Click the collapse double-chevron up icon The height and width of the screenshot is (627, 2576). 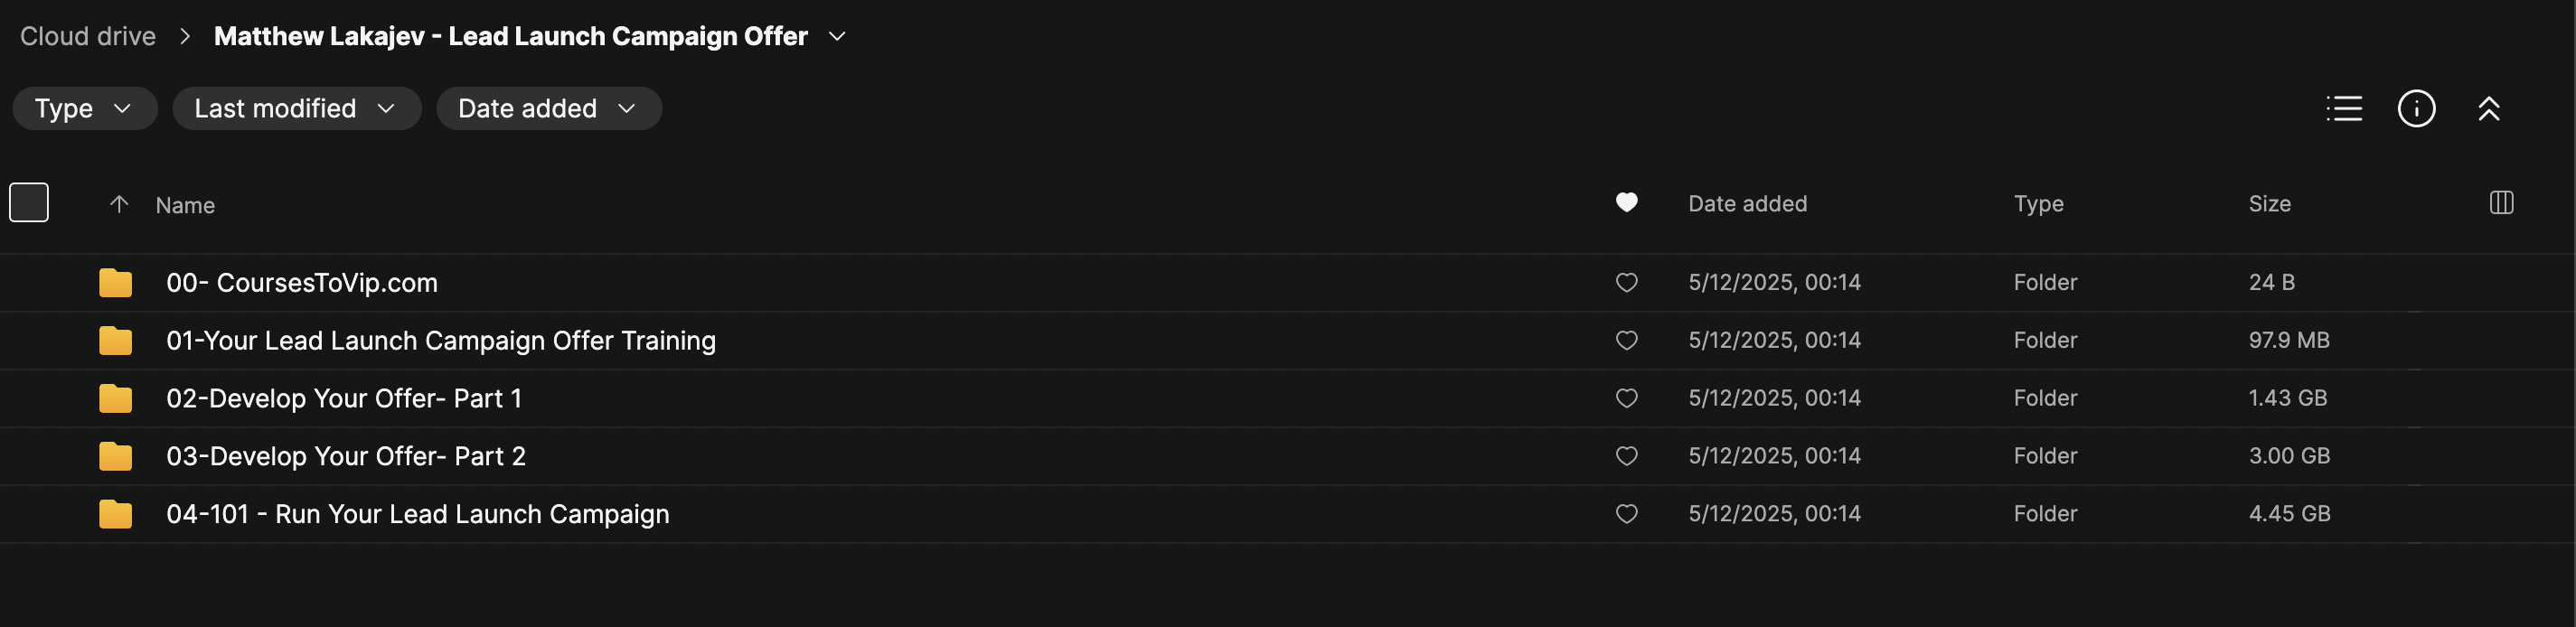tap(2488, 108)
